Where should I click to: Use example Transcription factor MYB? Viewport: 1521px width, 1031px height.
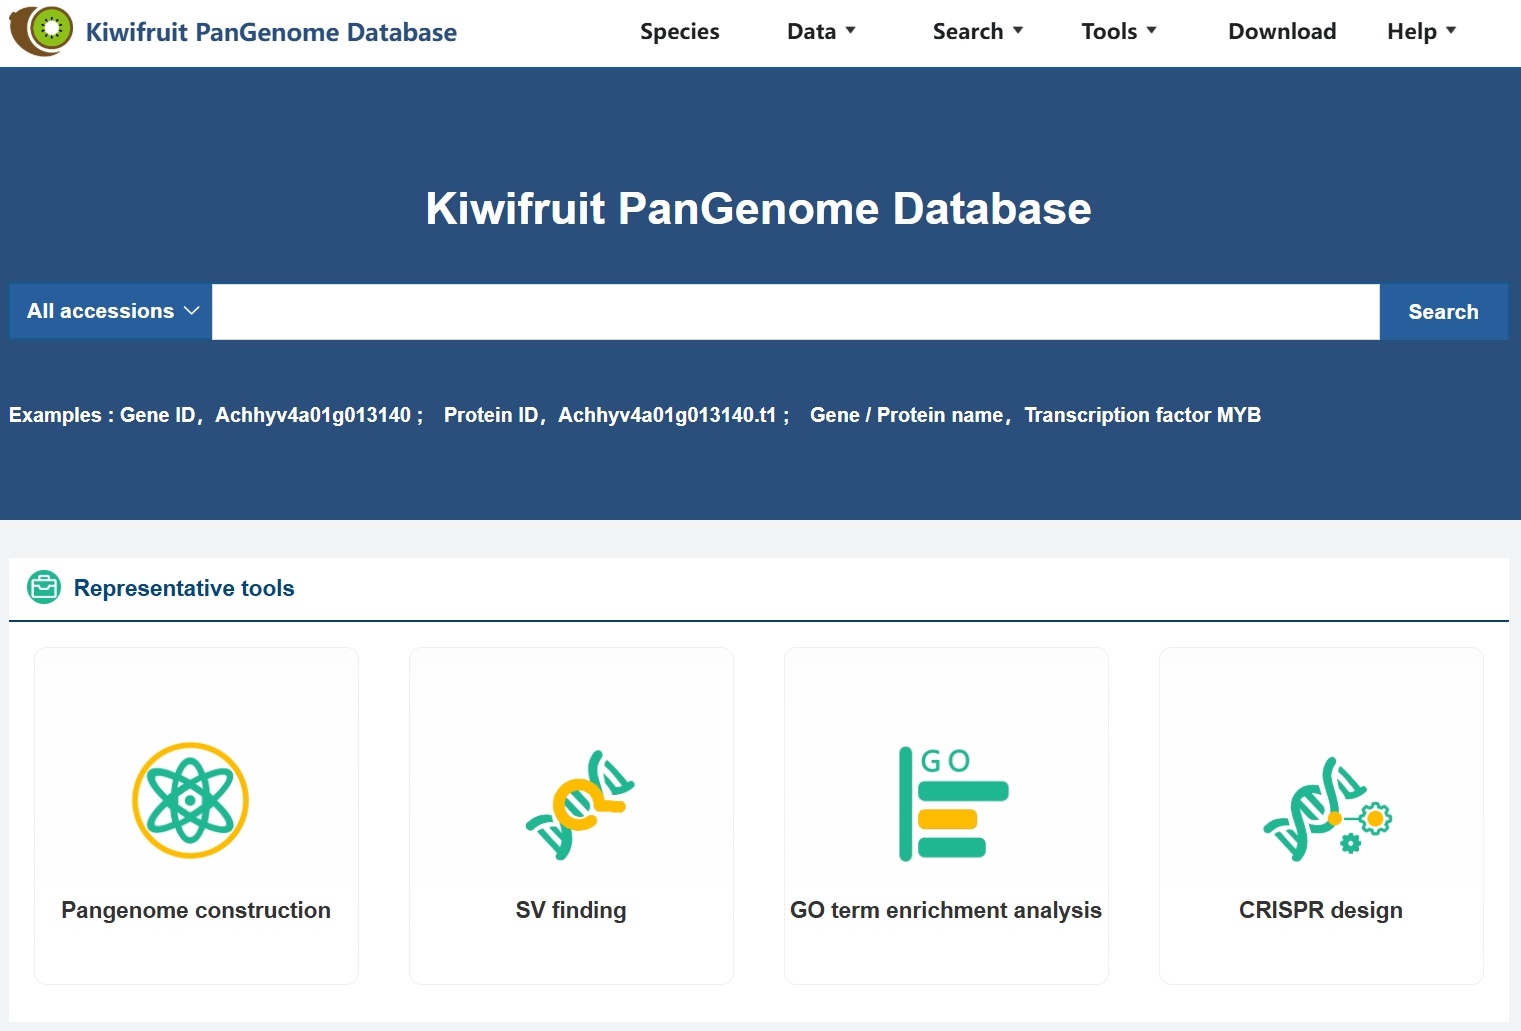tap(1142, 415)
